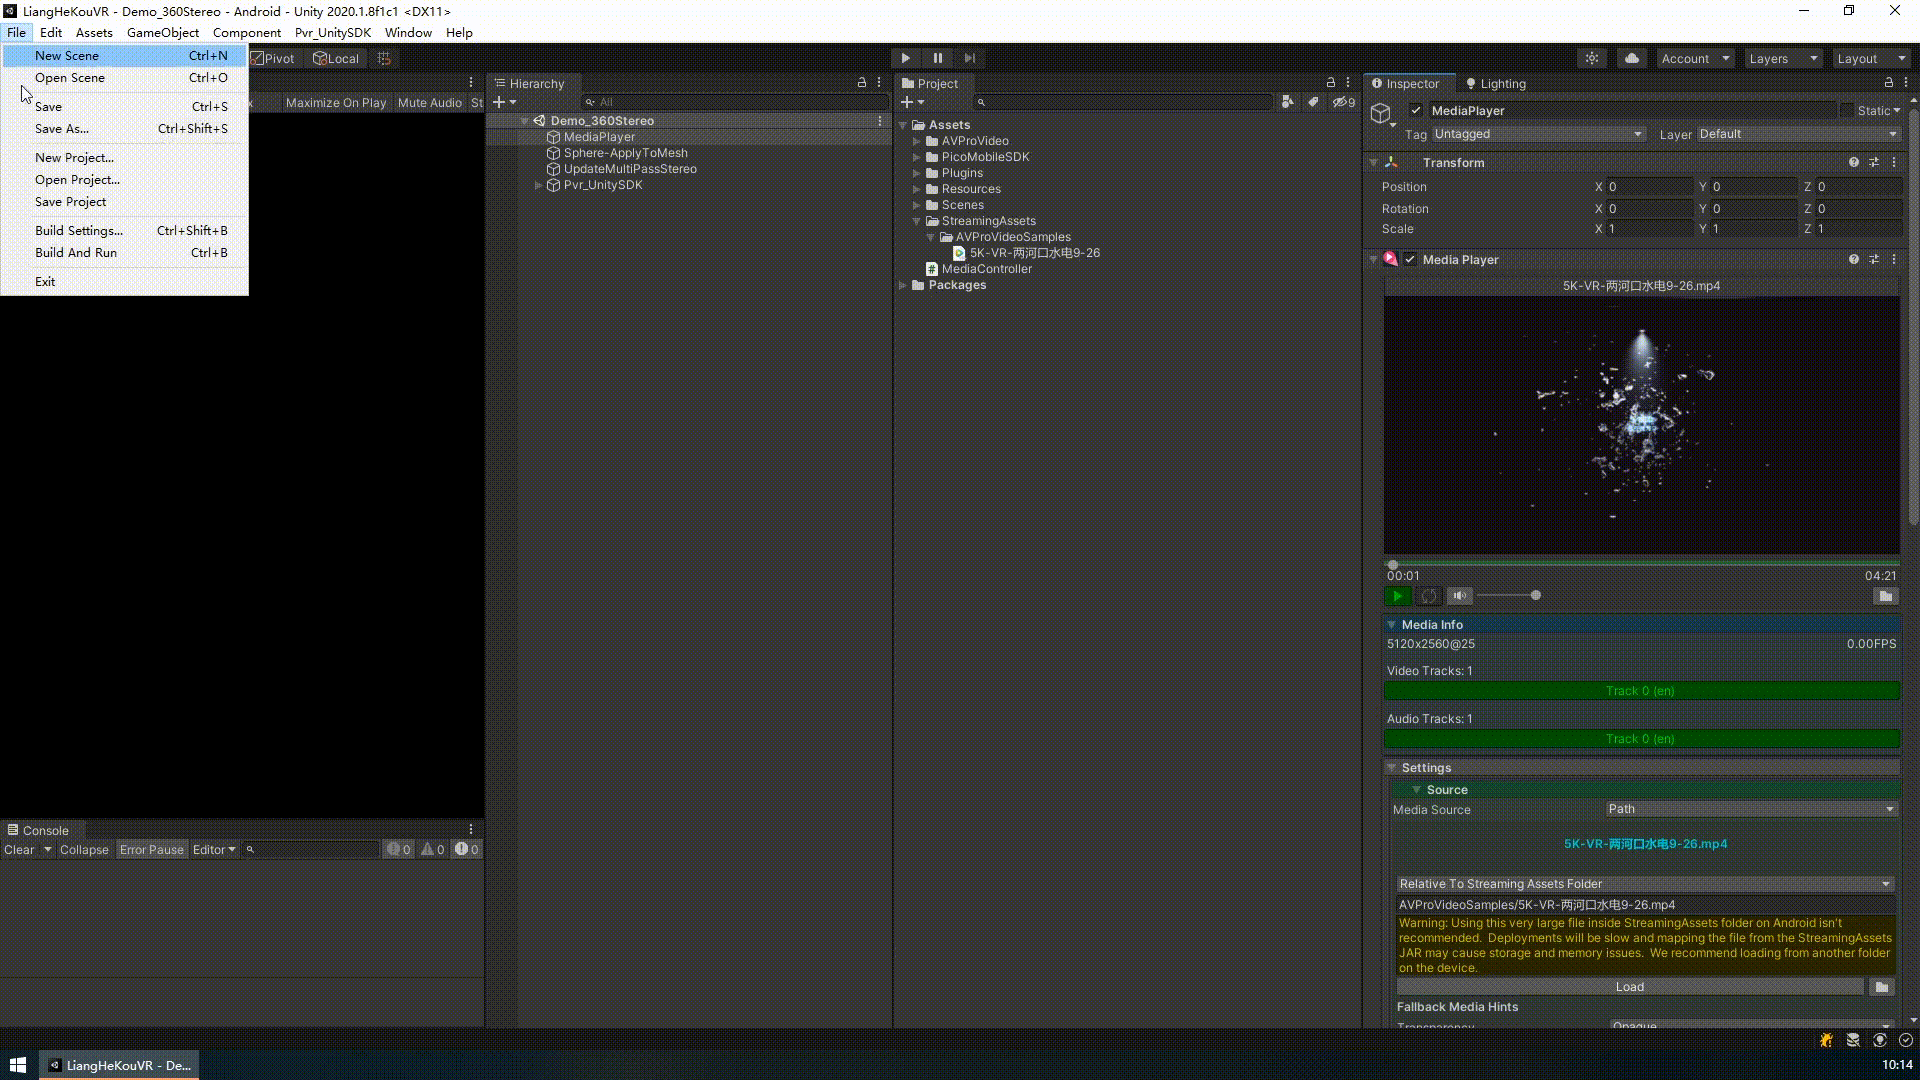Screen dimensions: 1920x1080
Task: Open Media Player component help icon
Action: pos(1854,259)
